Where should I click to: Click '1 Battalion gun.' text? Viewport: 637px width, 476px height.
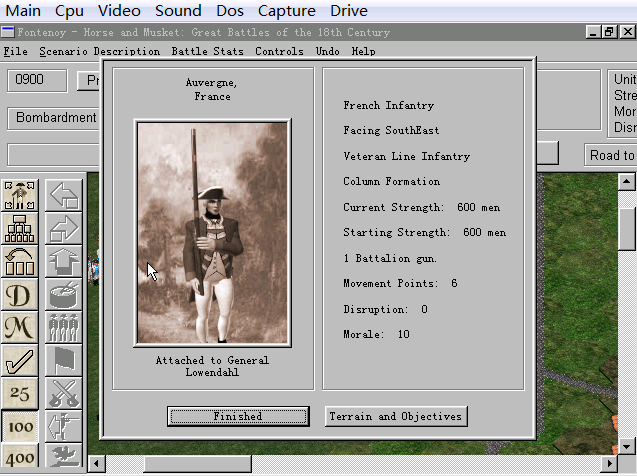tap(390, 258)
